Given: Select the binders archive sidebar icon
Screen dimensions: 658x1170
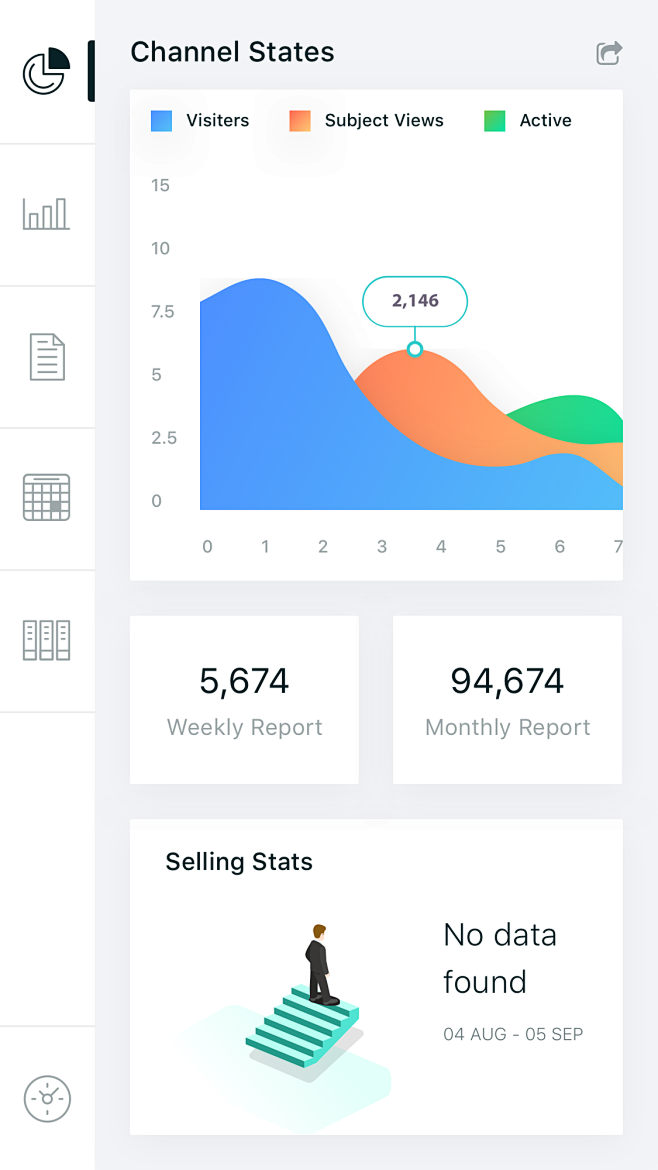Looking at the screenshot, I should [46, 640].
